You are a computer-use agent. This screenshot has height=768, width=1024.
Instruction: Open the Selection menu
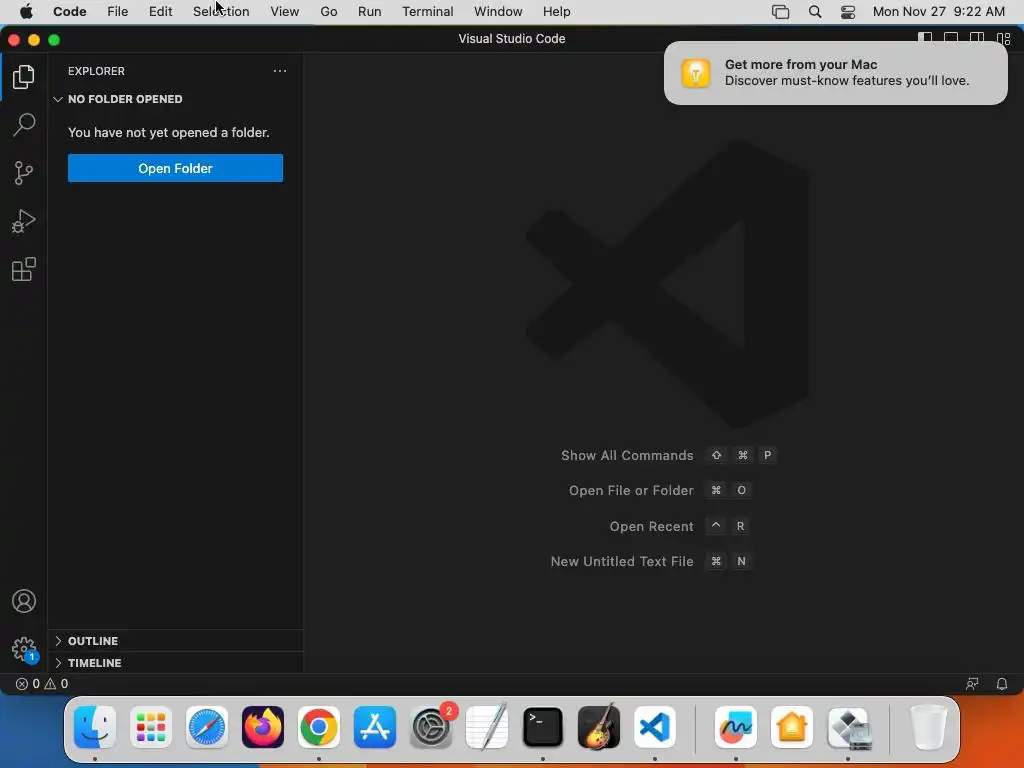coord(221,12)
